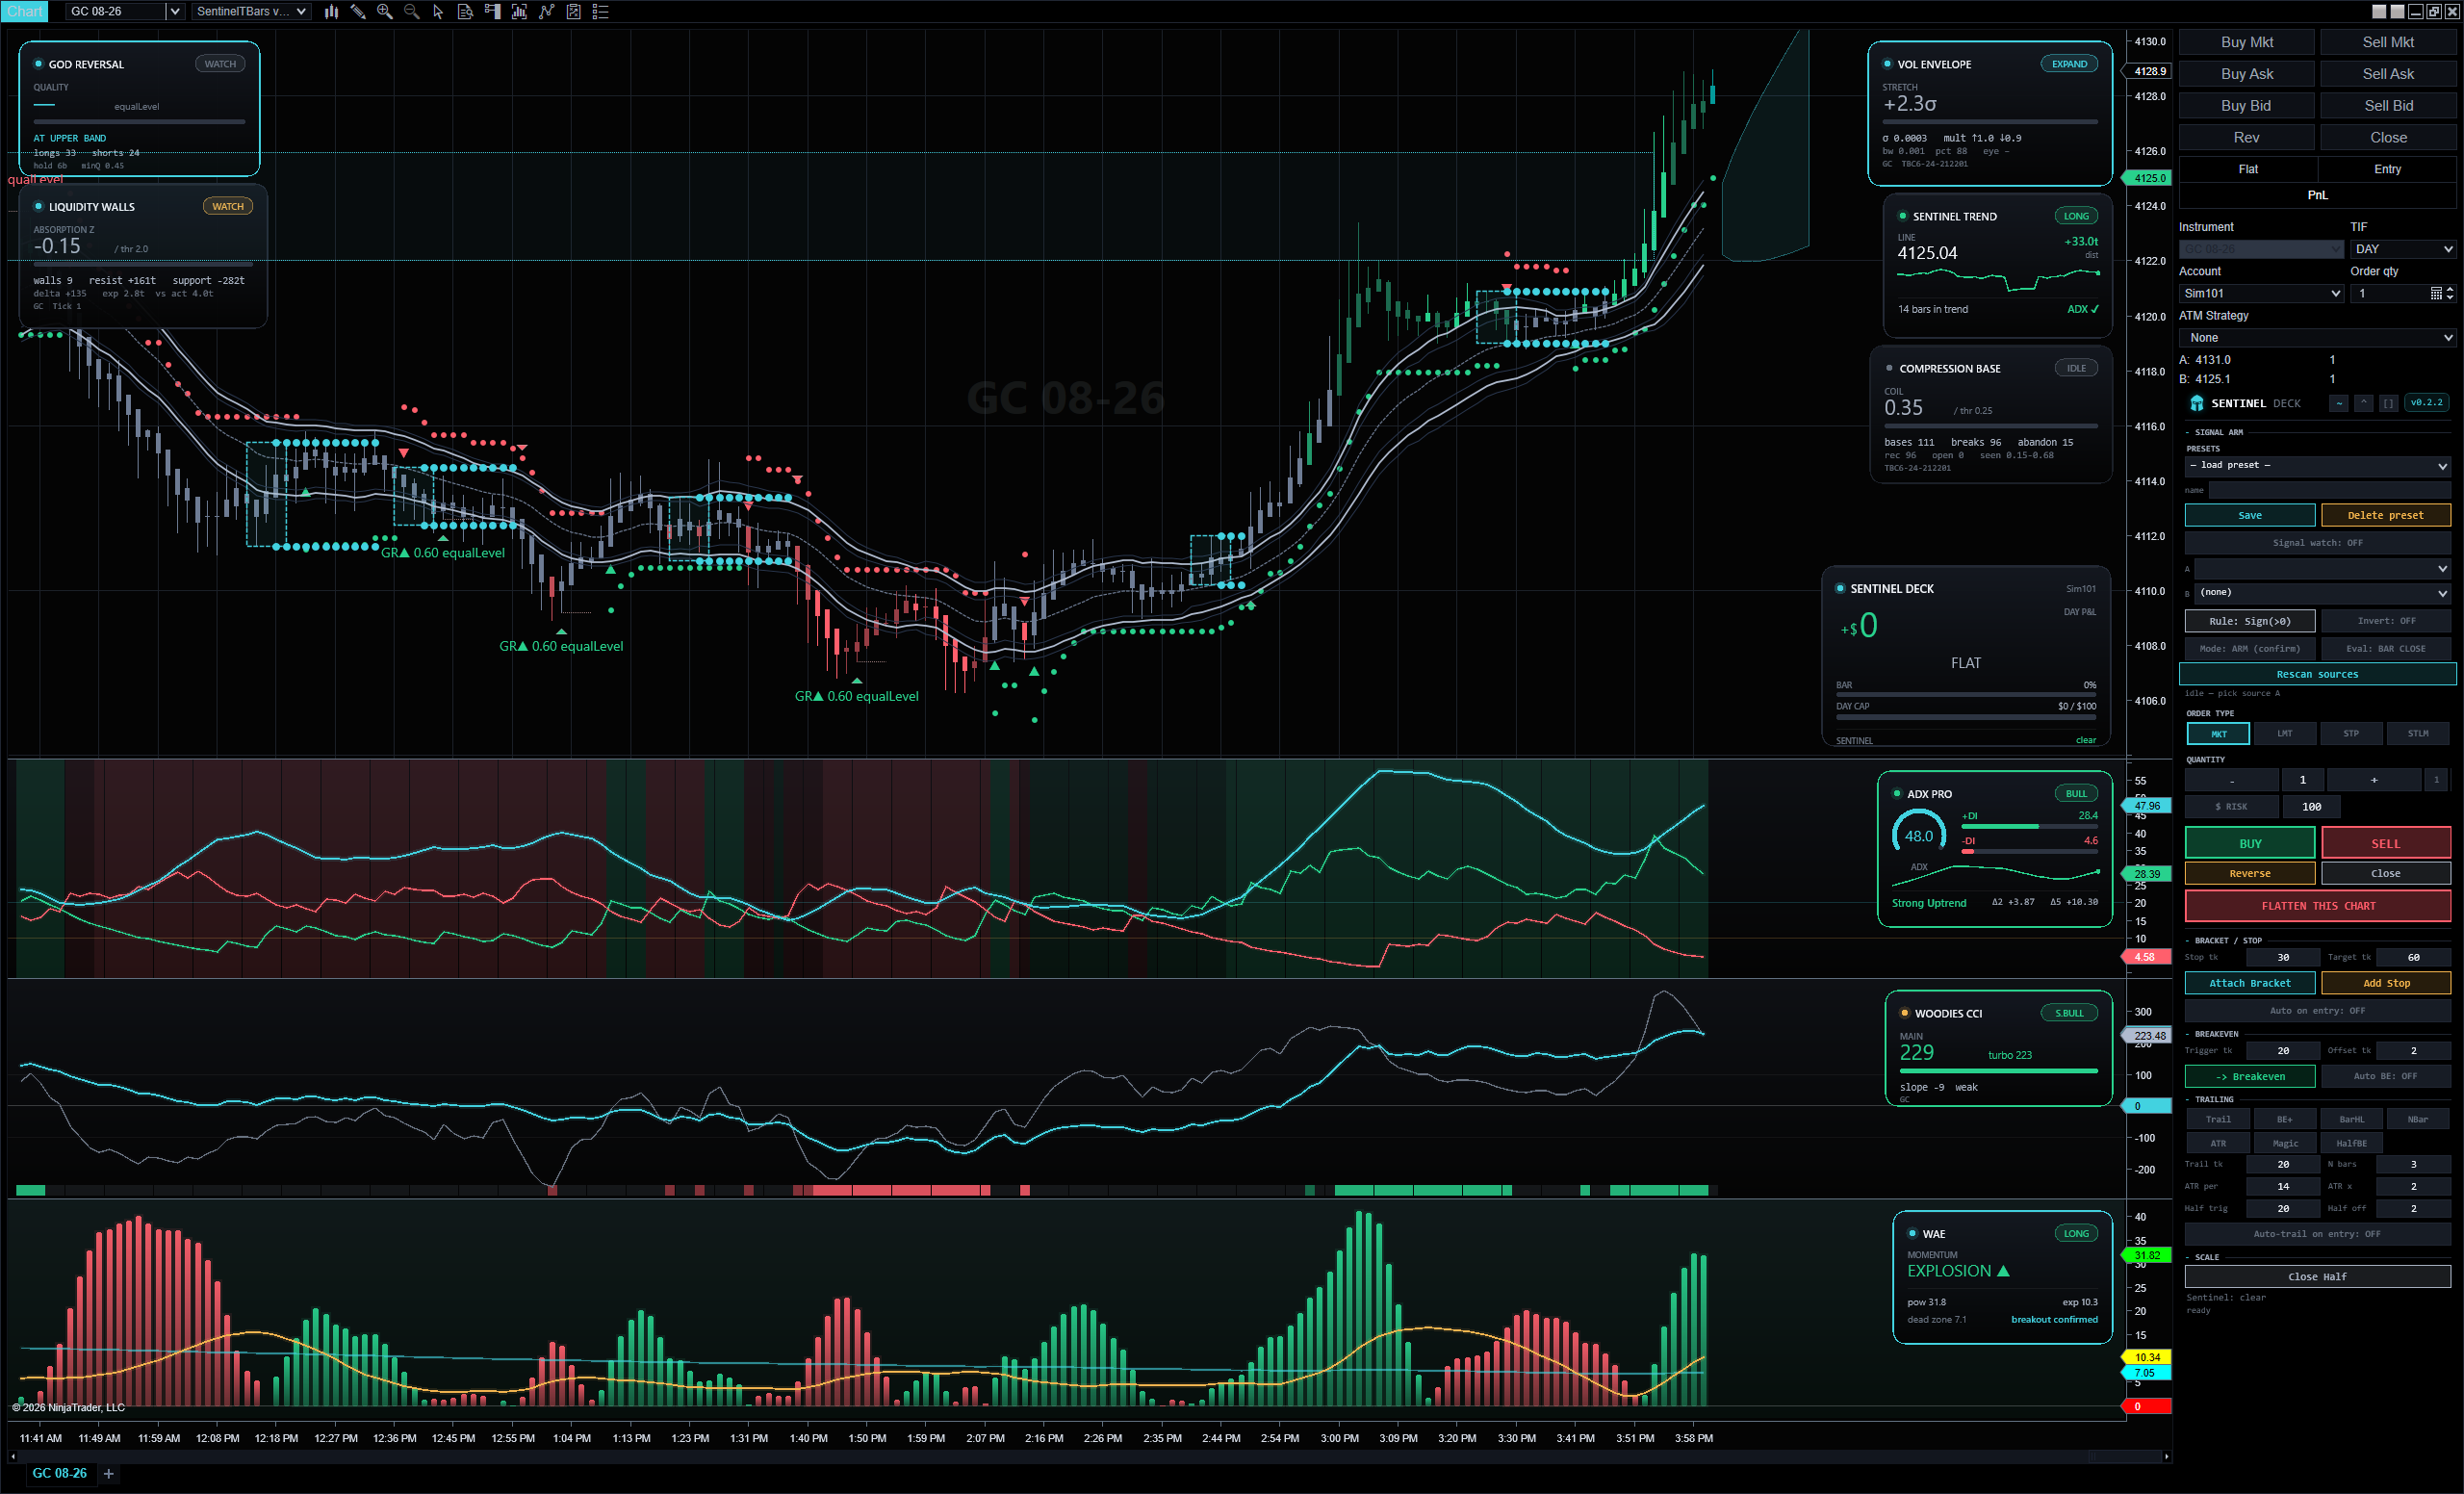
Task: Open the data box icon in toolbar
Action: [465, 12]
